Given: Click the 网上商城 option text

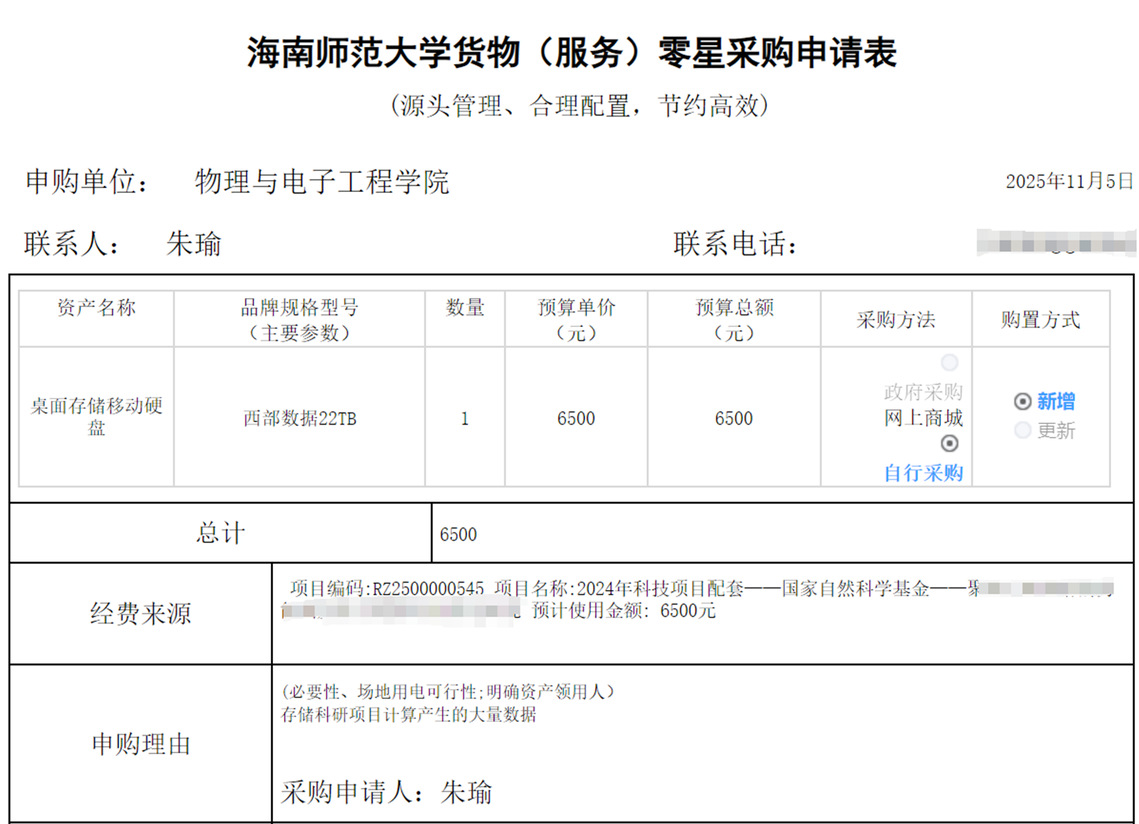Looking at the screenshot, I should point(923,417).
